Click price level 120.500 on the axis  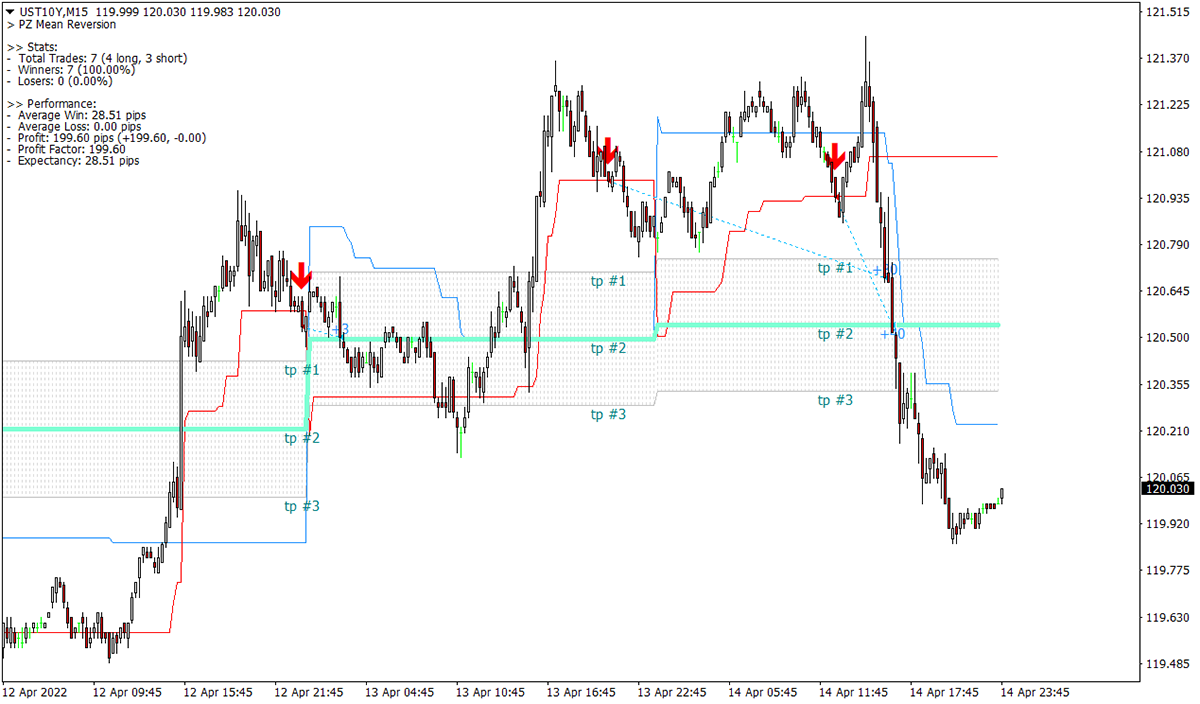(x=1166, y=338)
